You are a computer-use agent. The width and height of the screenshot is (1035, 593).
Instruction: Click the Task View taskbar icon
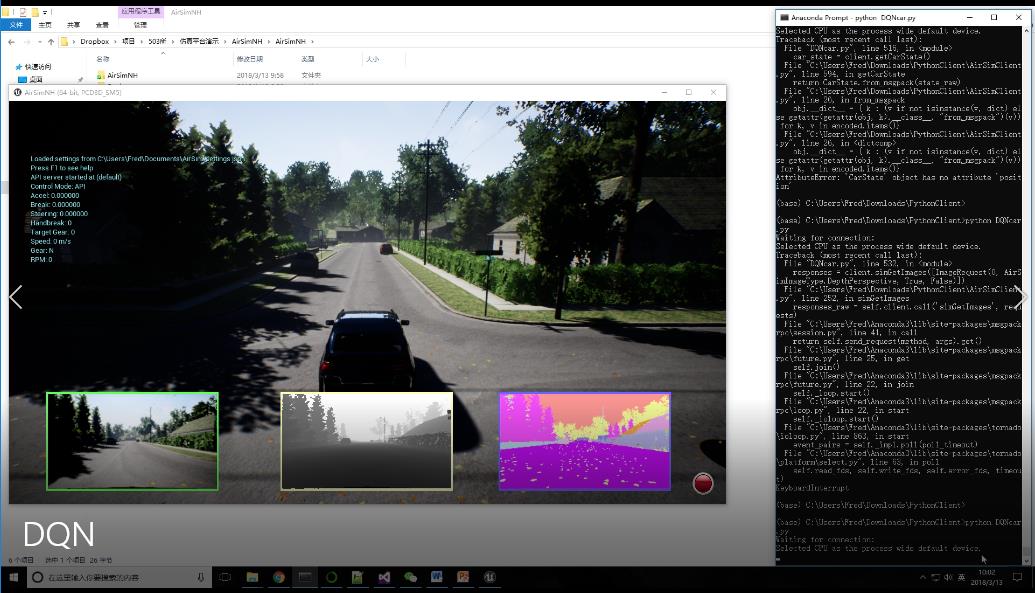[225, 577]
